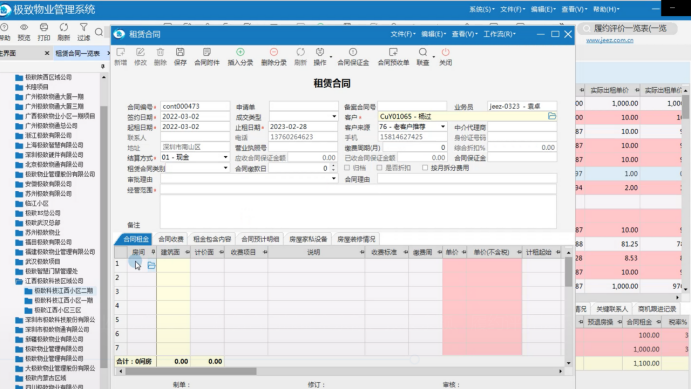The image size is (691, 389).
Task: Open the 审批理由 dropdown
Action: pyautogui.click(x=334, y=178)
